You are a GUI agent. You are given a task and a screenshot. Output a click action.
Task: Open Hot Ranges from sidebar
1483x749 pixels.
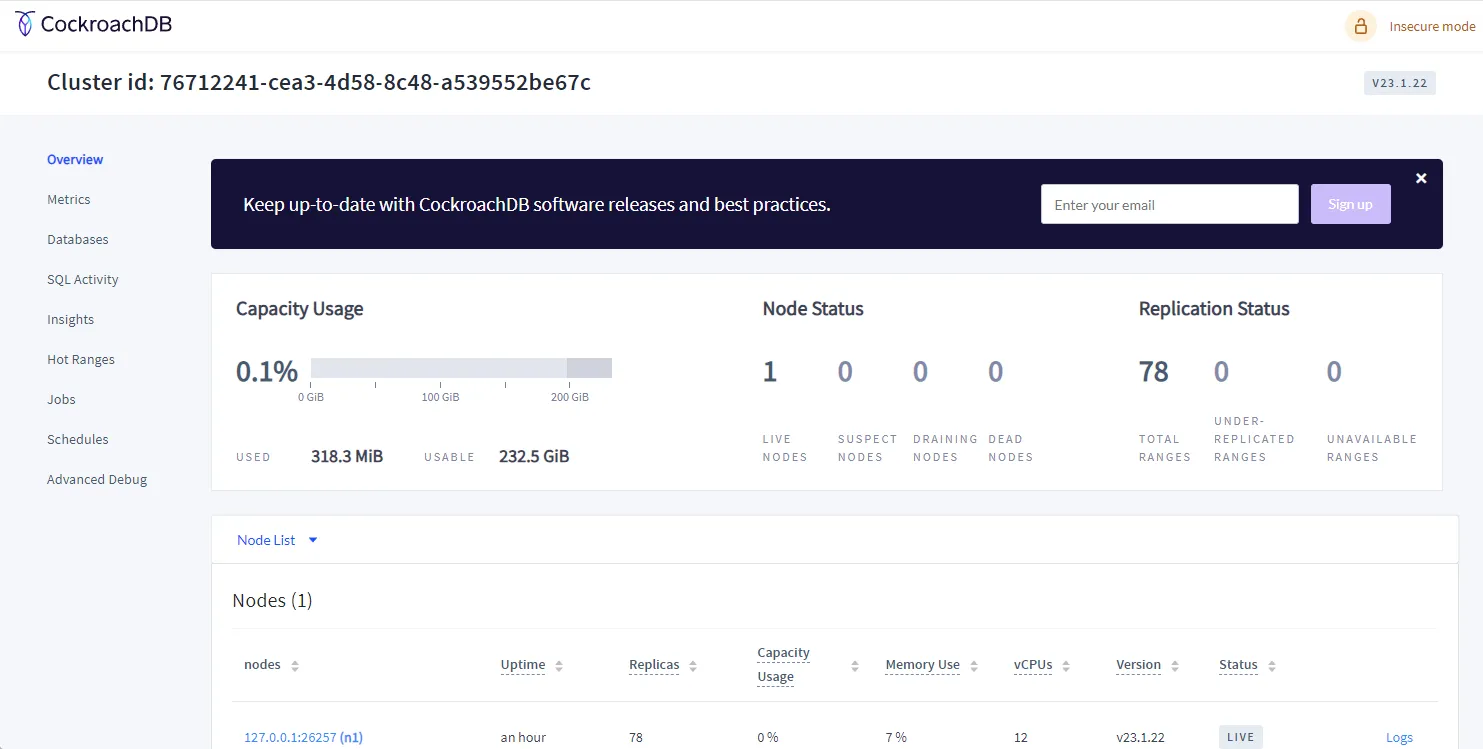tap(81, 360)
